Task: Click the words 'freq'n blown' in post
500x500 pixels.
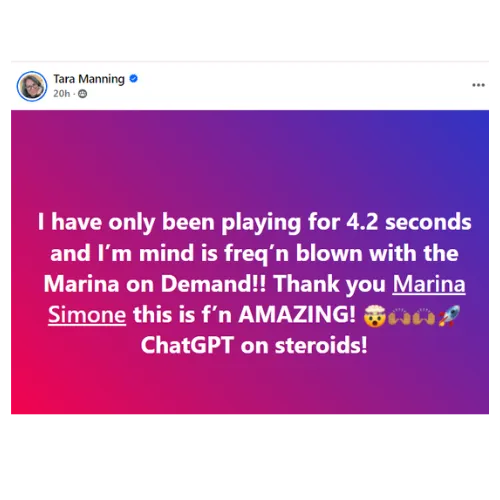Action: pyautogui.click(x=293, y=253)
